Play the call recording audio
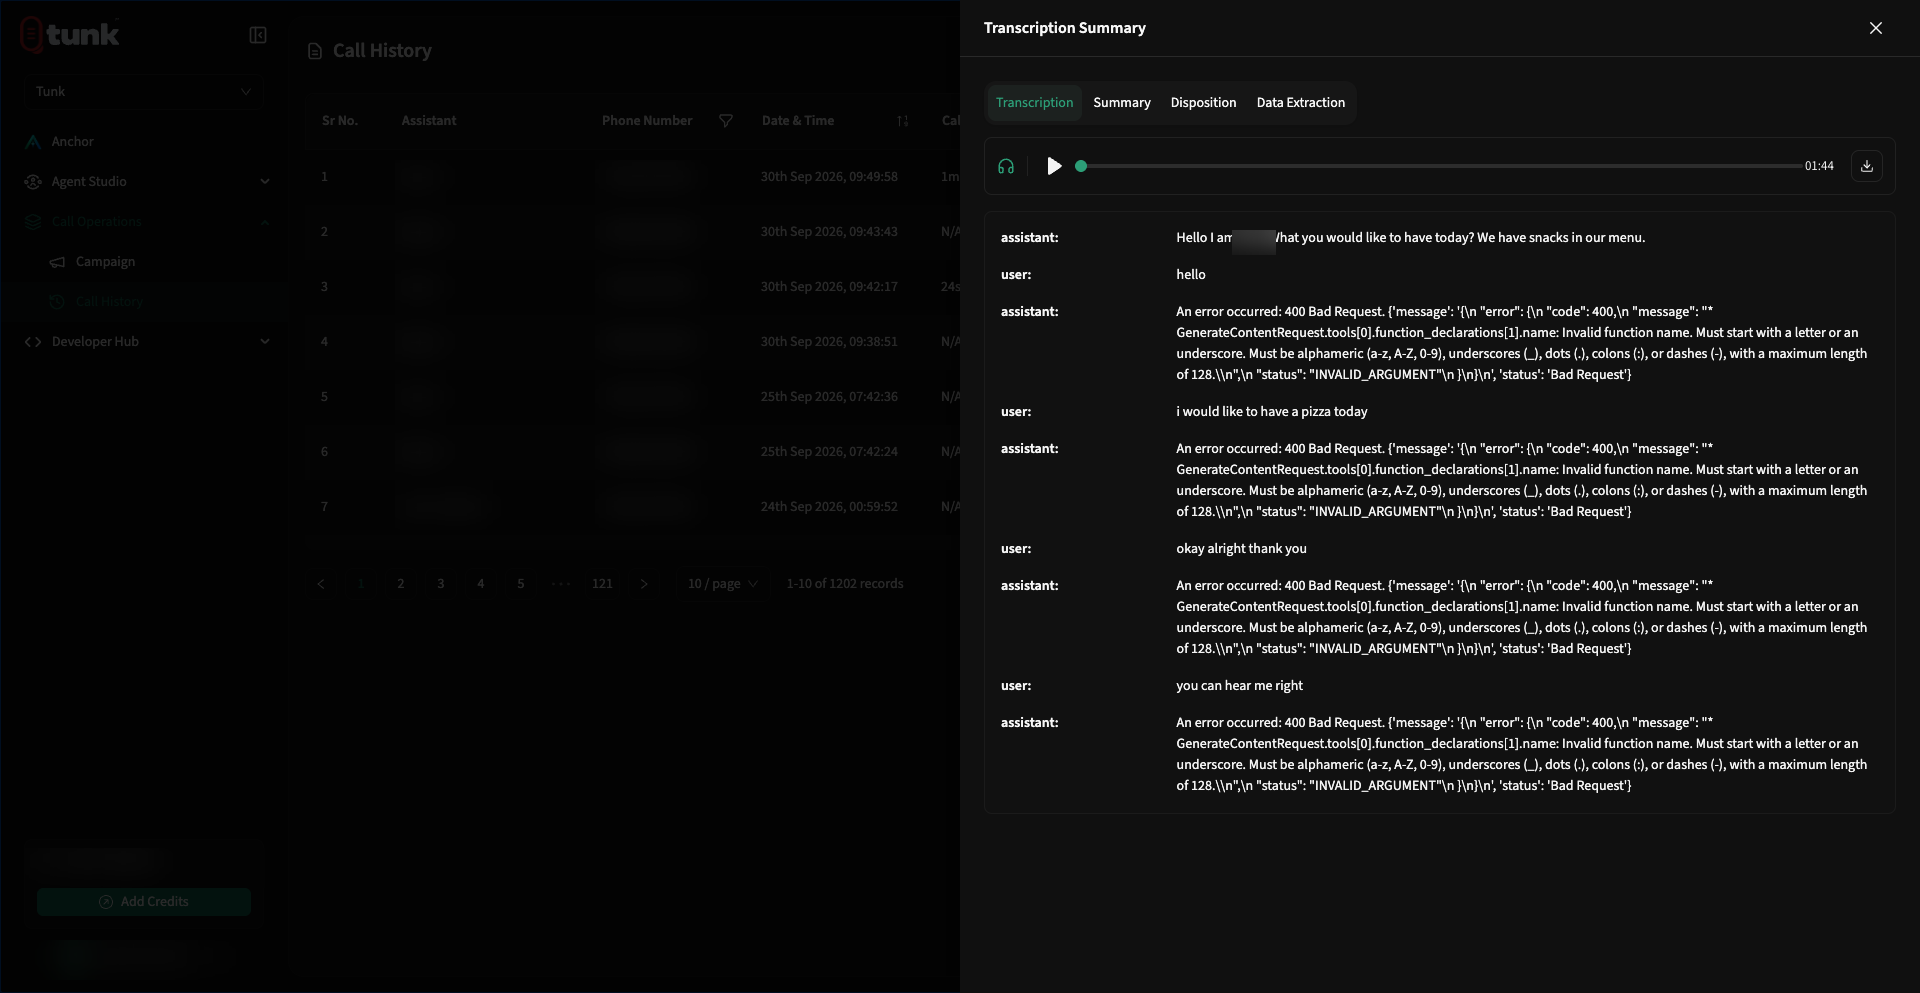 coord(1054,166)
